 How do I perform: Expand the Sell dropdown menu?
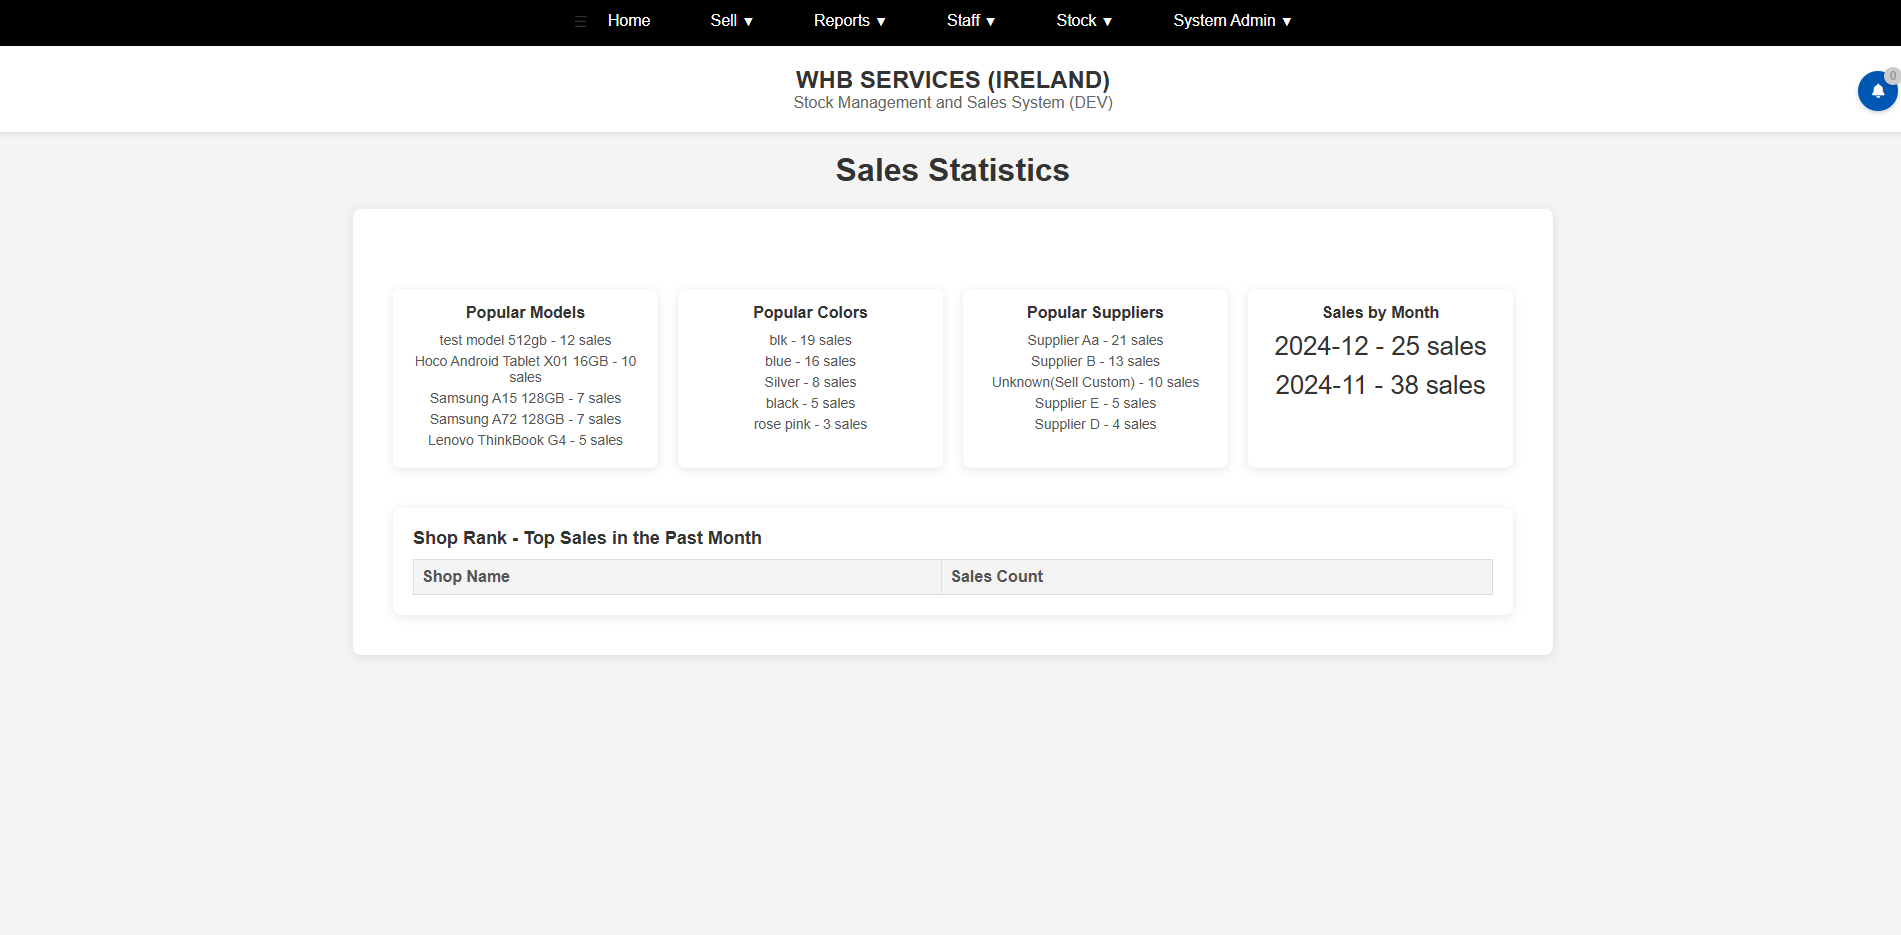click(731, 21)
